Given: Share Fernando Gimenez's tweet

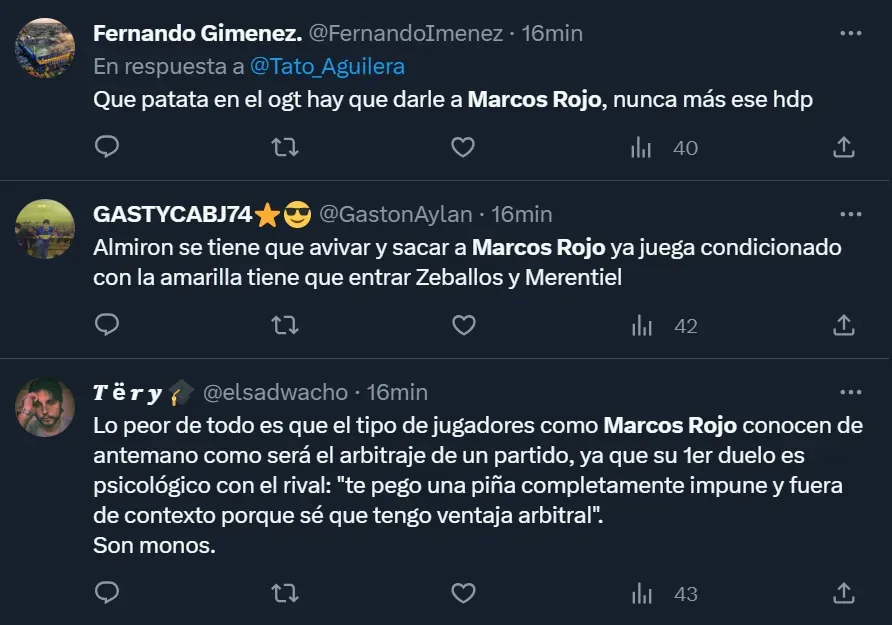Looking at the screenshot, I should tap(844, 148).
